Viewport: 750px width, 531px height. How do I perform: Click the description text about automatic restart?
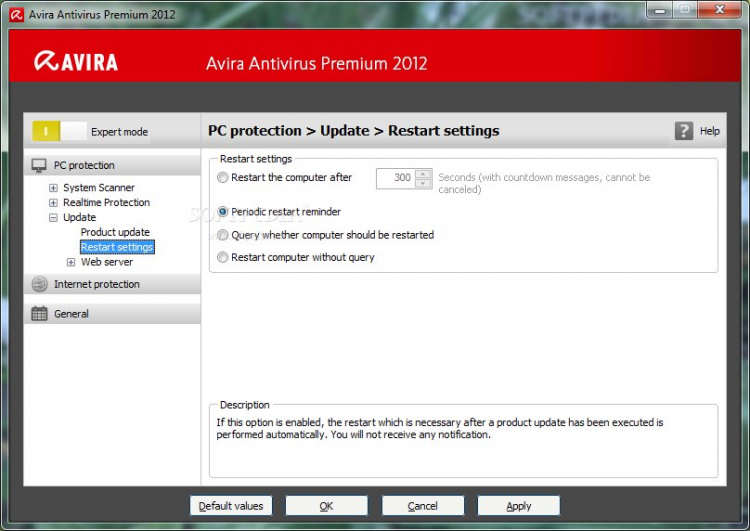440,428
